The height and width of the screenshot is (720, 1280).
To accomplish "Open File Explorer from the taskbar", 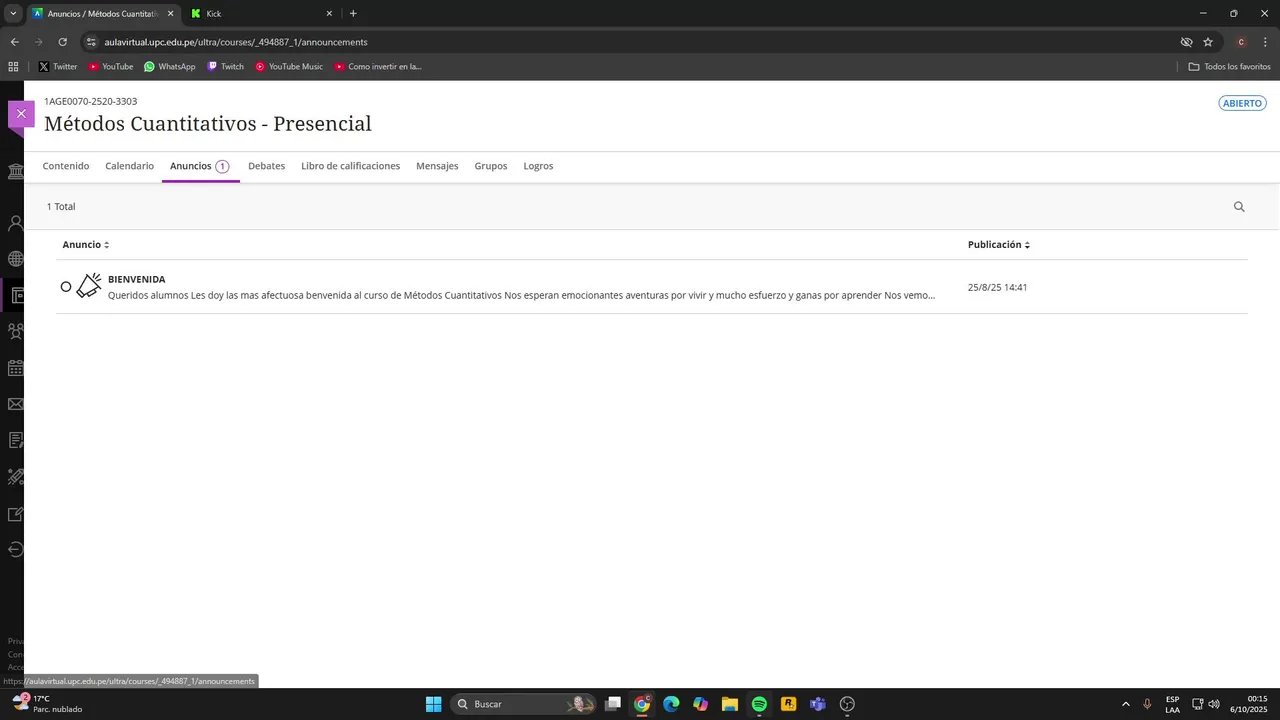I will click(730, 704).
